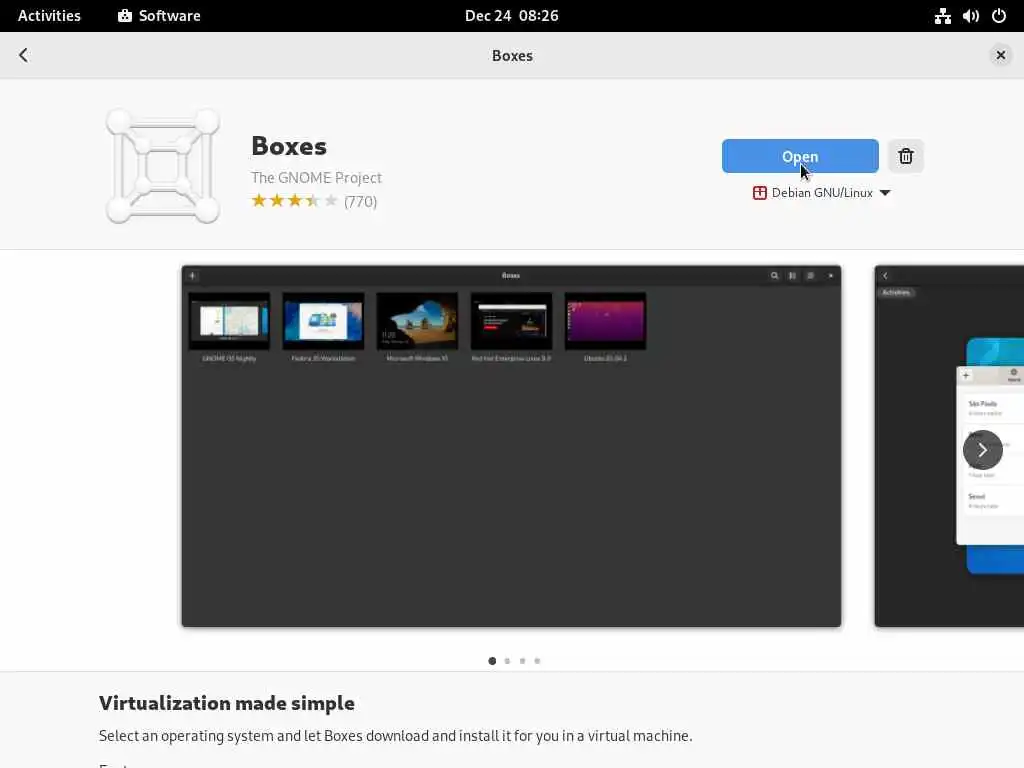Image resolution: width=1024 pixels, height=768 pixels.
Task: Open the Boxes application
Action: [x=799, y=156]
